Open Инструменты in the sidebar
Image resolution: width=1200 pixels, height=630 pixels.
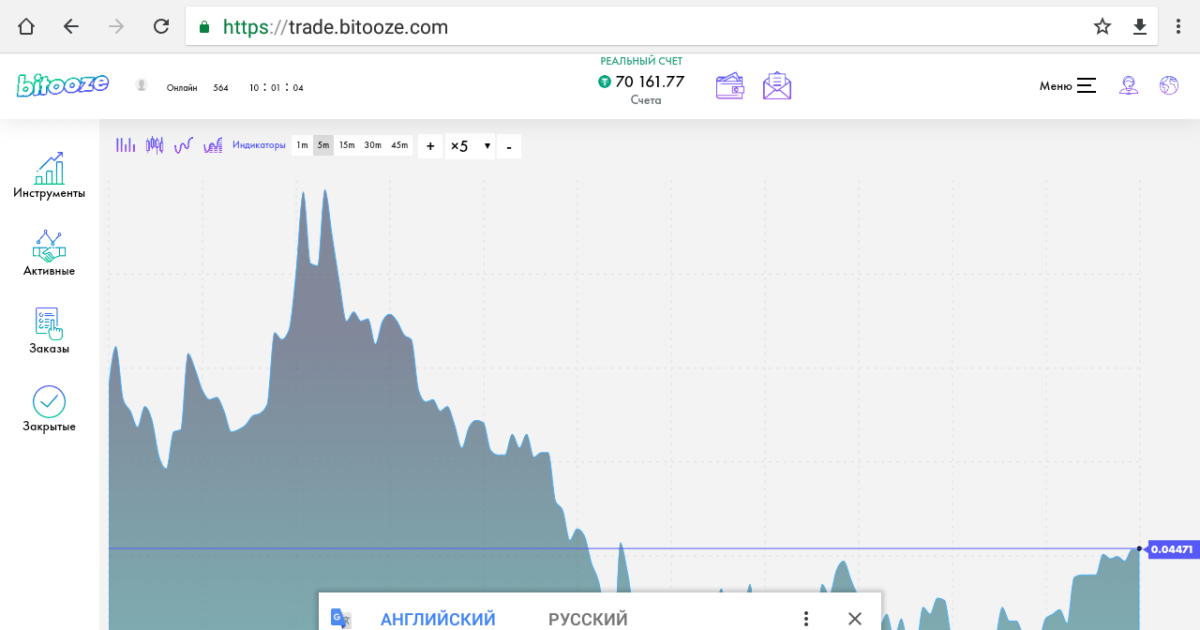pos(49,175)
